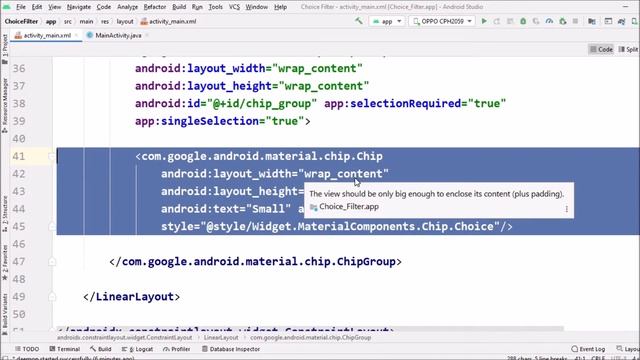Close the MainActivity.java tab
The height and width of the screenshot is (360, 640).
click(147, 36)
